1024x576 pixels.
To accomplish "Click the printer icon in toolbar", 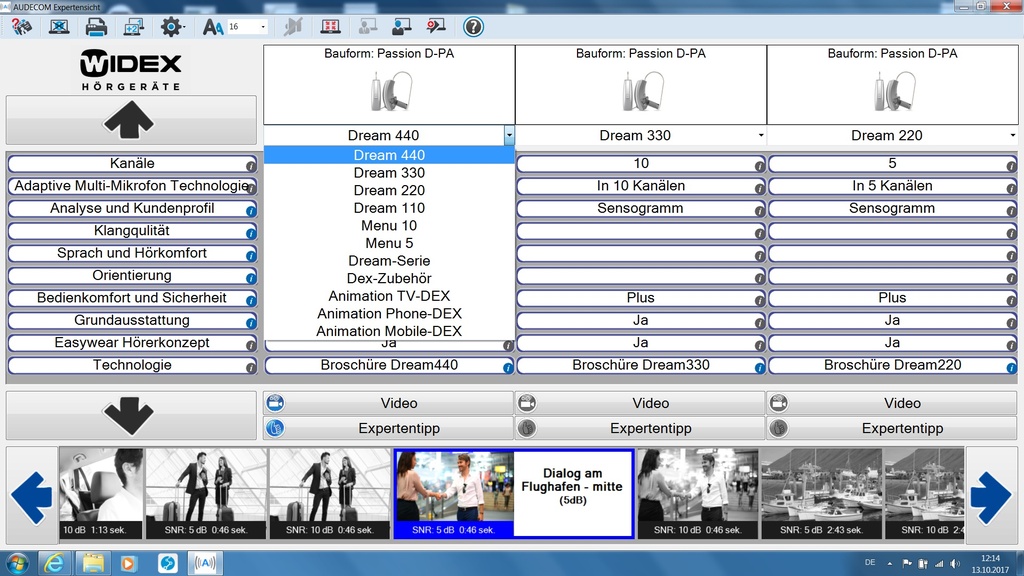I will 96,27.
